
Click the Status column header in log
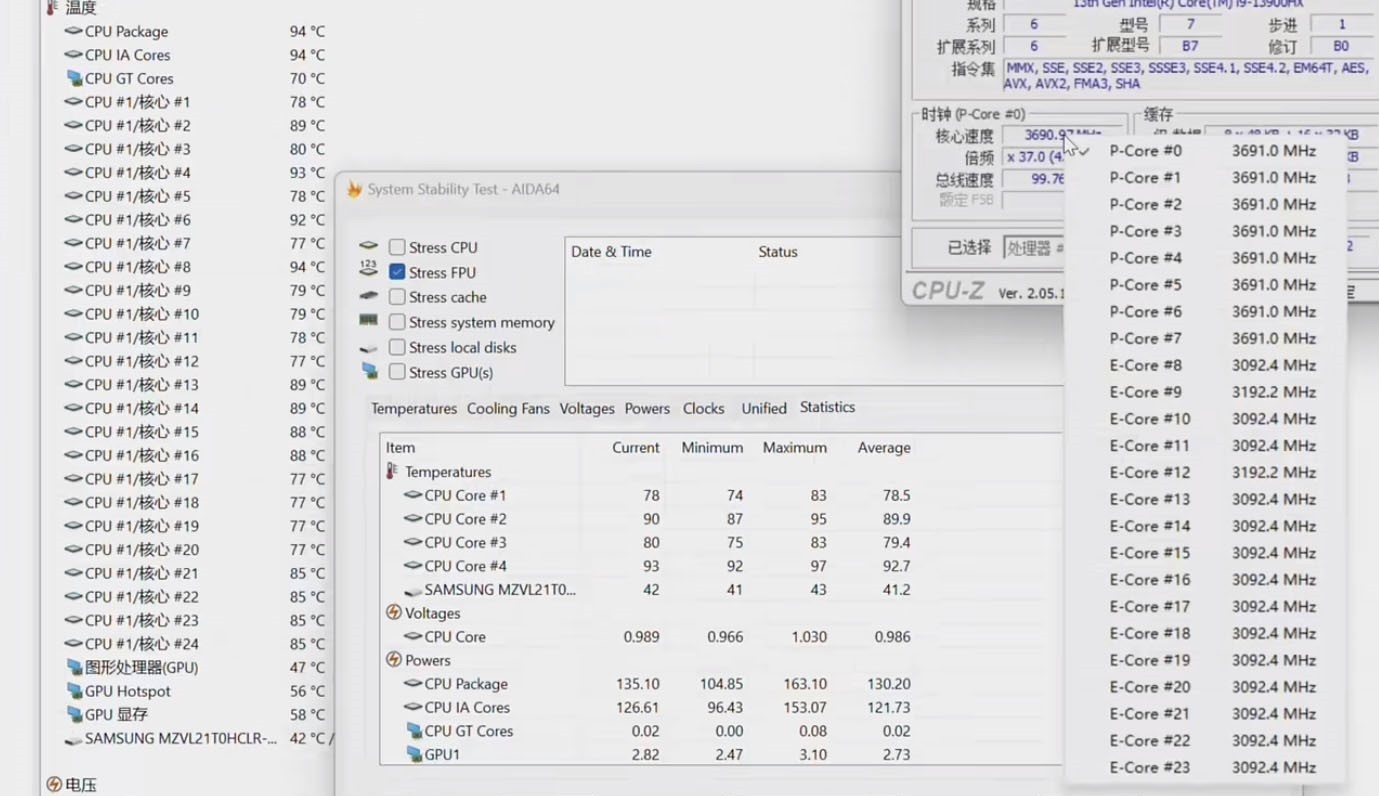click(778, 252)
